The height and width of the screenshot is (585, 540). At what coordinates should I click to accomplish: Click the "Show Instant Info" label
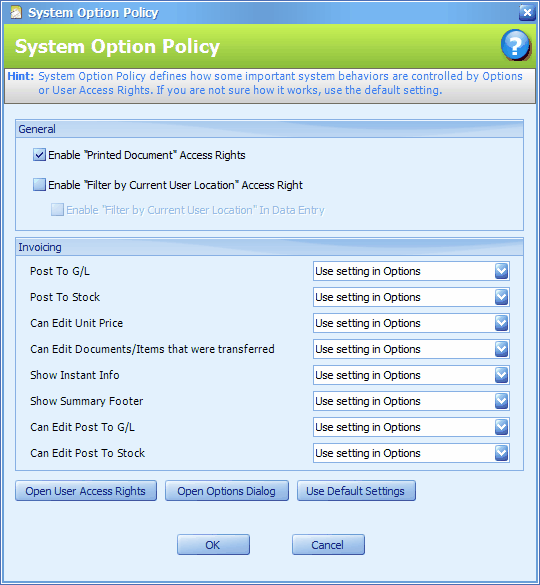pos(75,375)
